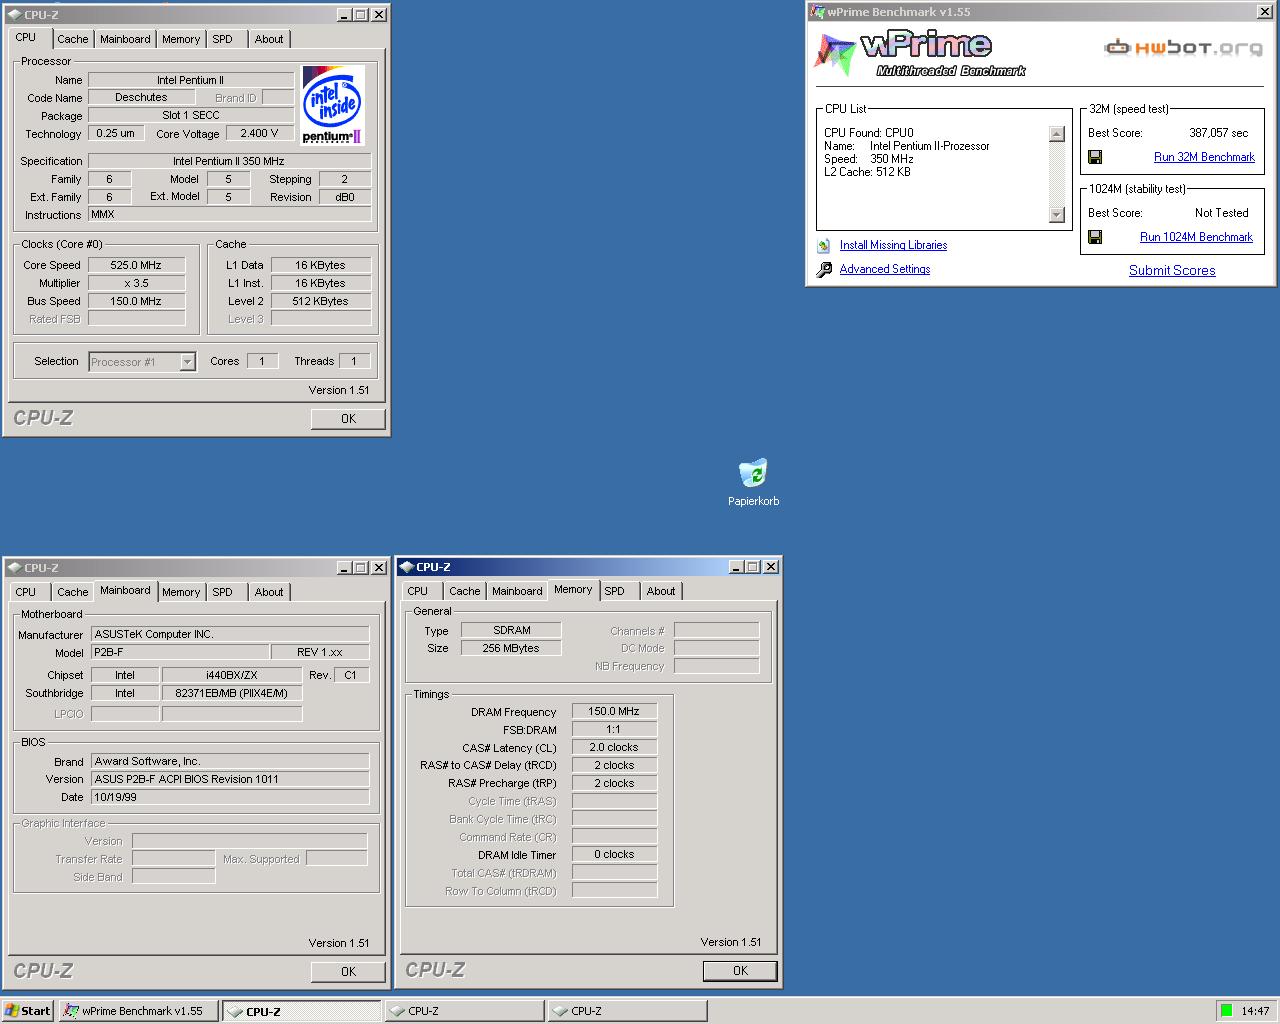Click the Advanced Settings wrench icon
This screenshot has height=1024, width=1280.
tap(824, 269)
